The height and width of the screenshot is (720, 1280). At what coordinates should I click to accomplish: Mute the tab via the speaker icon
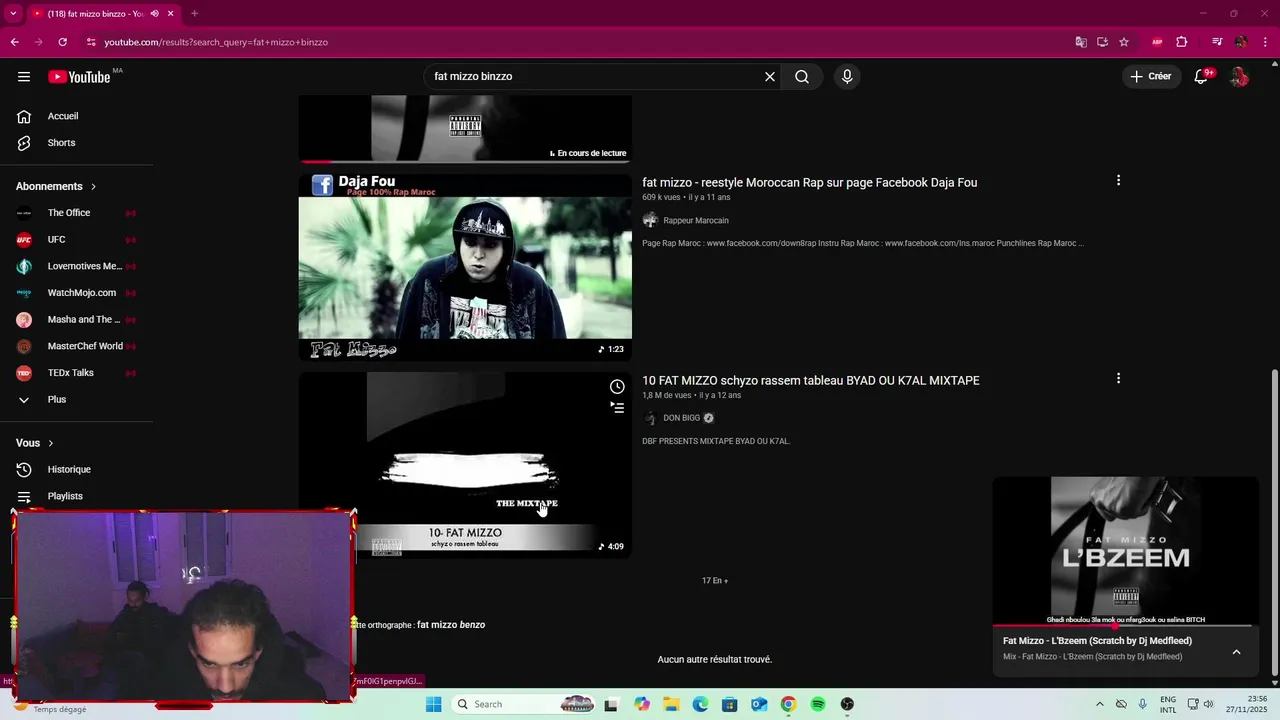(155, 14)
